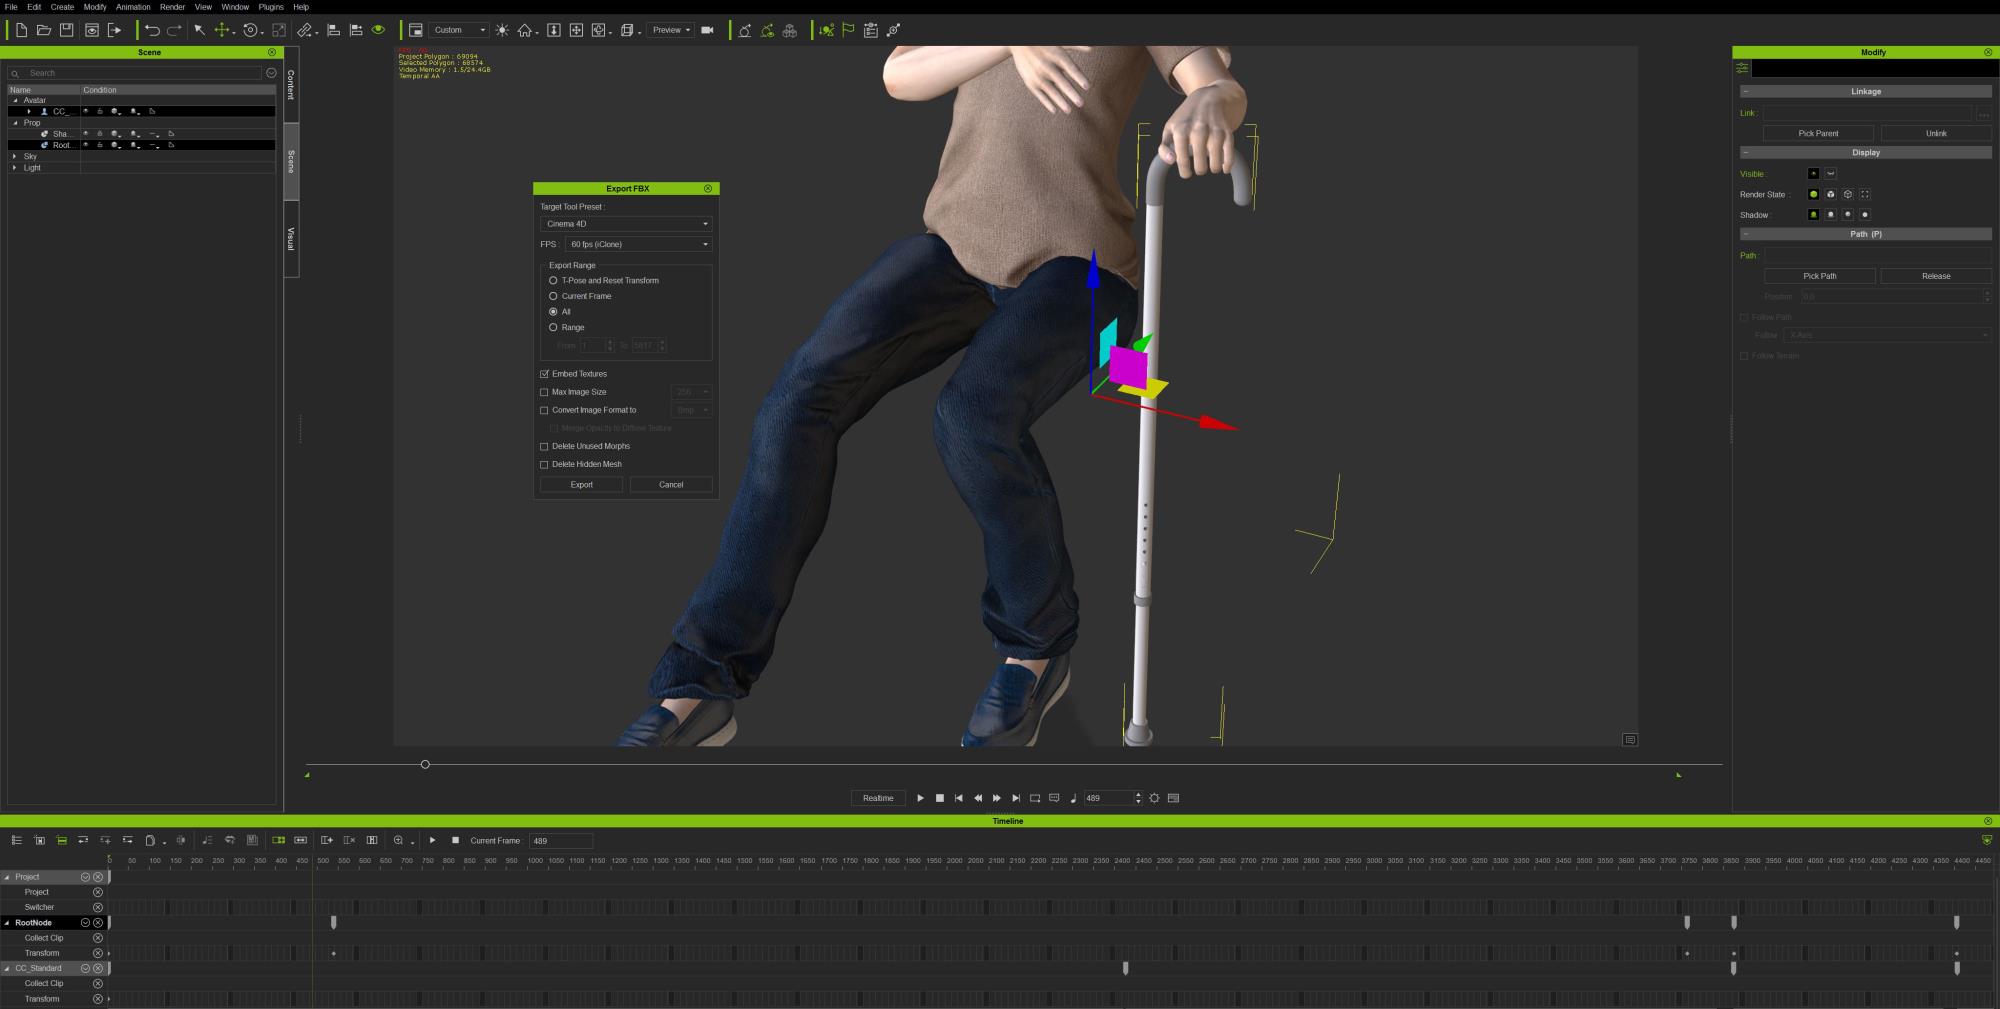Check Delete Hidden Mesh

tap(544, 464)
